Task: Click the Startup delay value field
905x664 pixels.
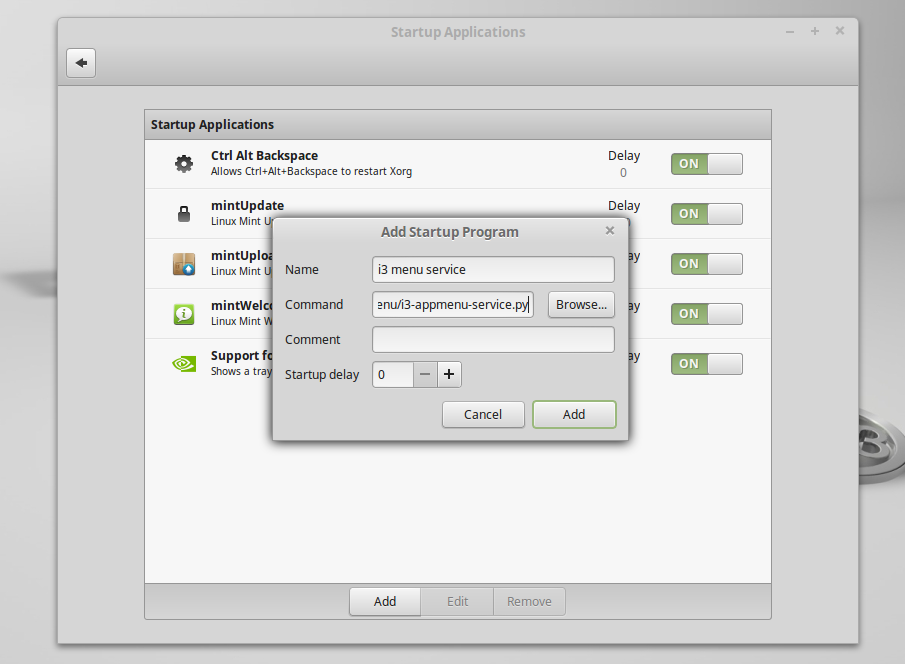Action: 393,375
